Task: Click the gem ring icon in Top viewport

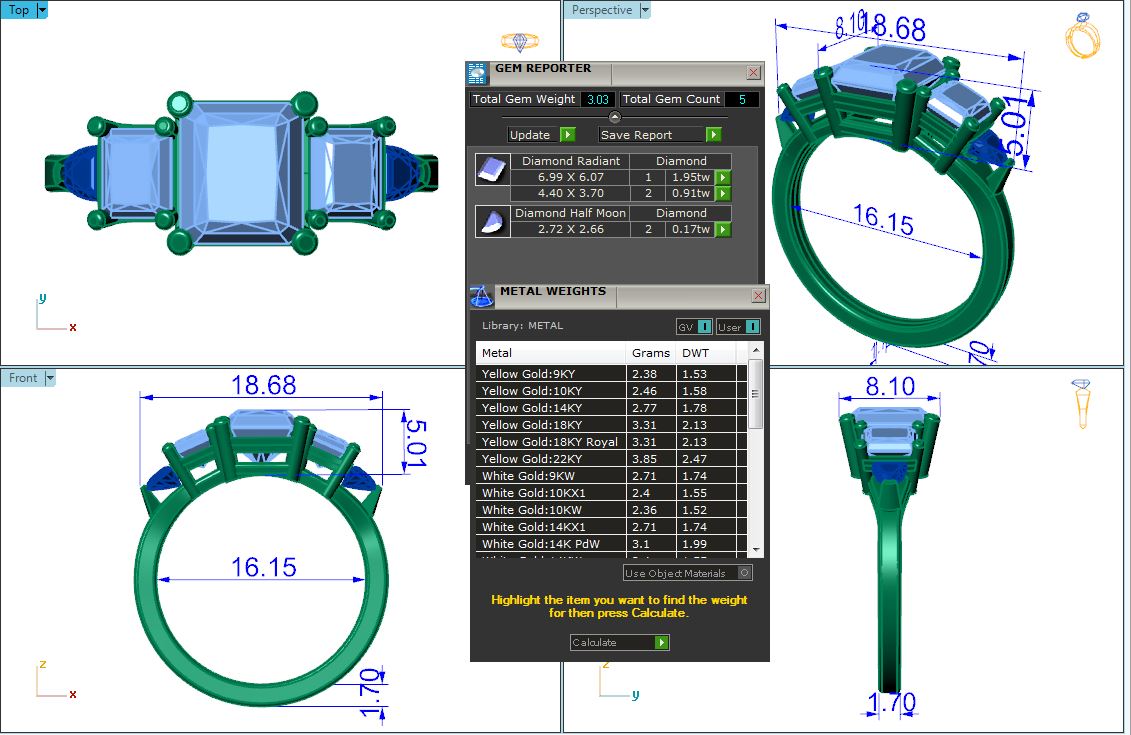Action: [519, 41]
